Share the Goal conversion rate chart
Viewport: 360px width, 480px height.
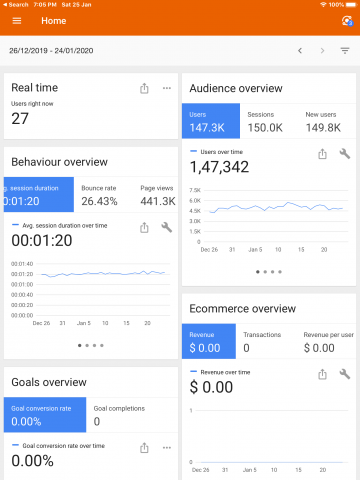(144, 448)
